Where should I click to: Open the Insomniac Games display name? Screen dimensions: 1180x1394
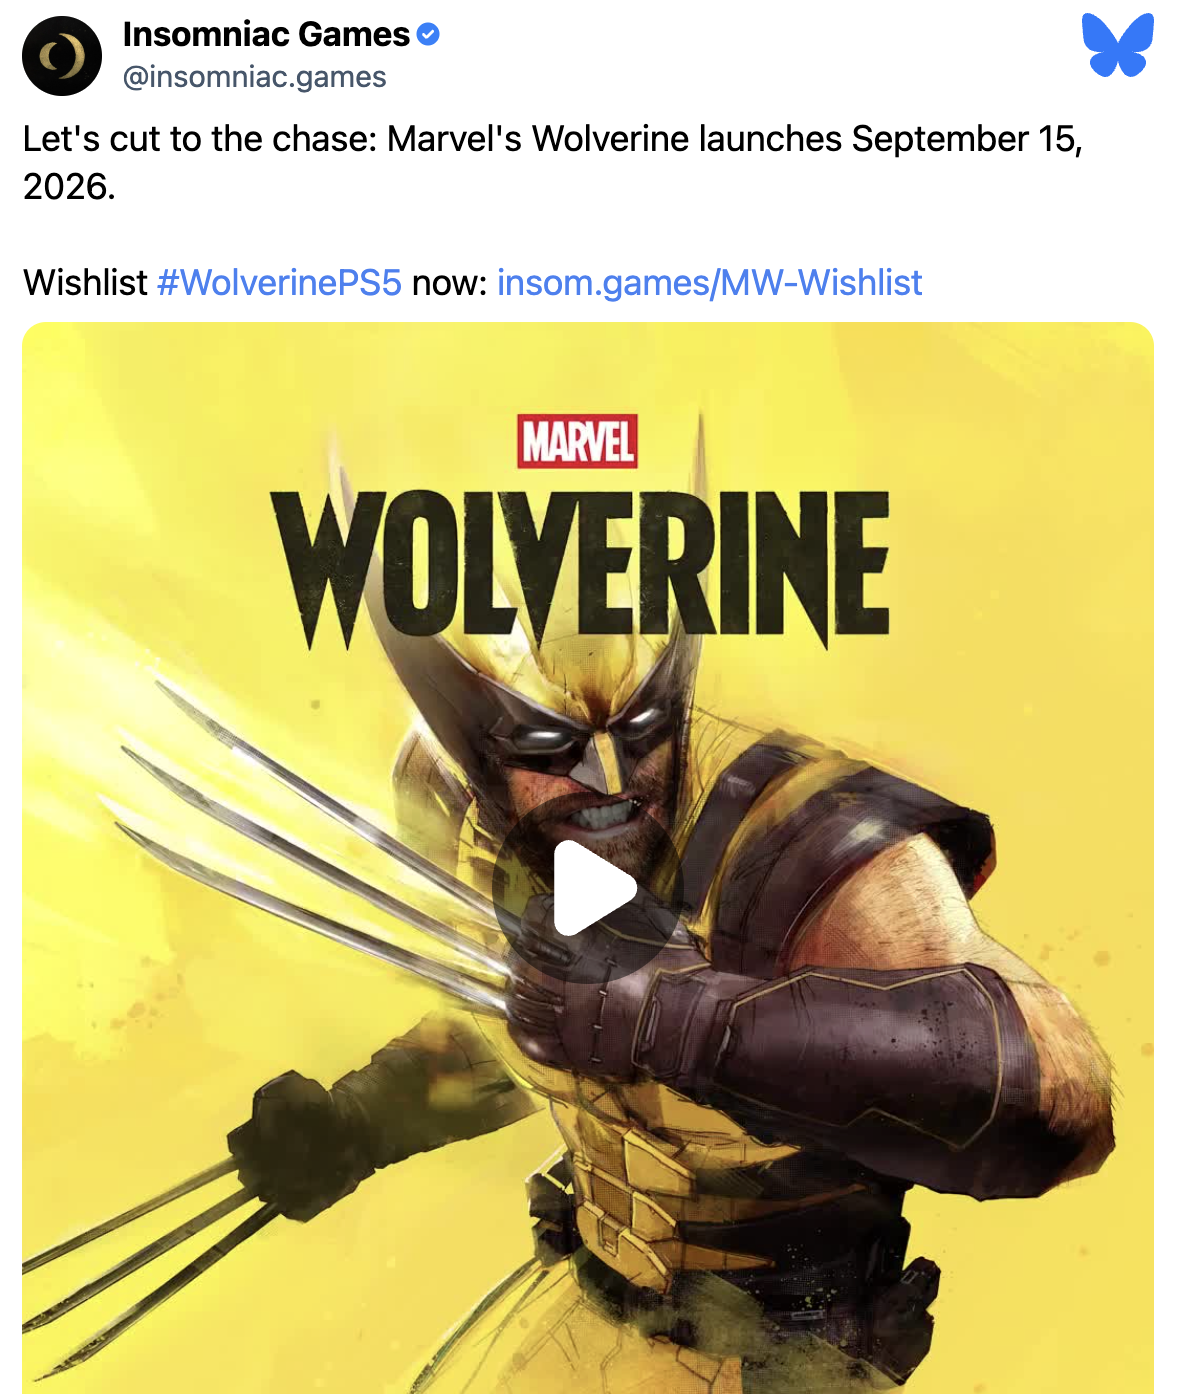(x=266, y=35)
